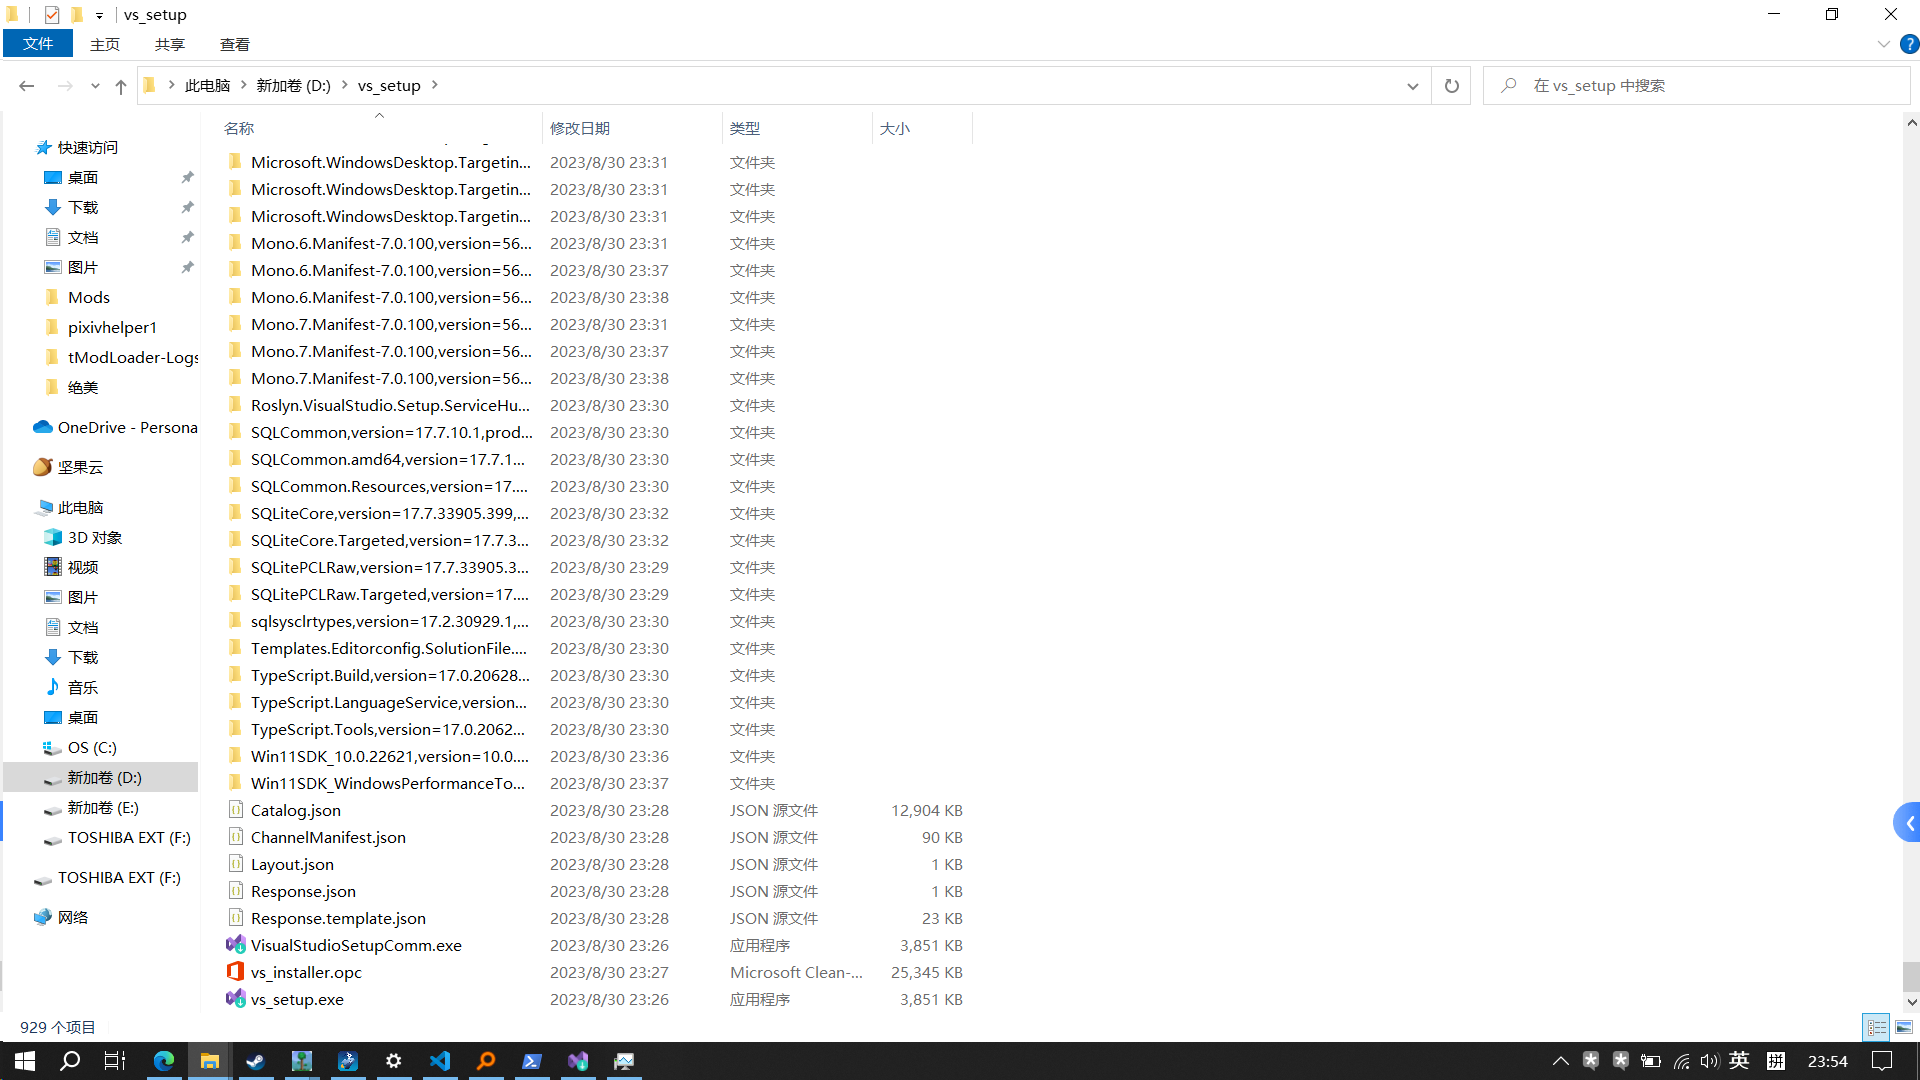1920x1080 pixels.
Task: Open Windows PowerShell from the taskbar
Action: [x=532, y=1061]
